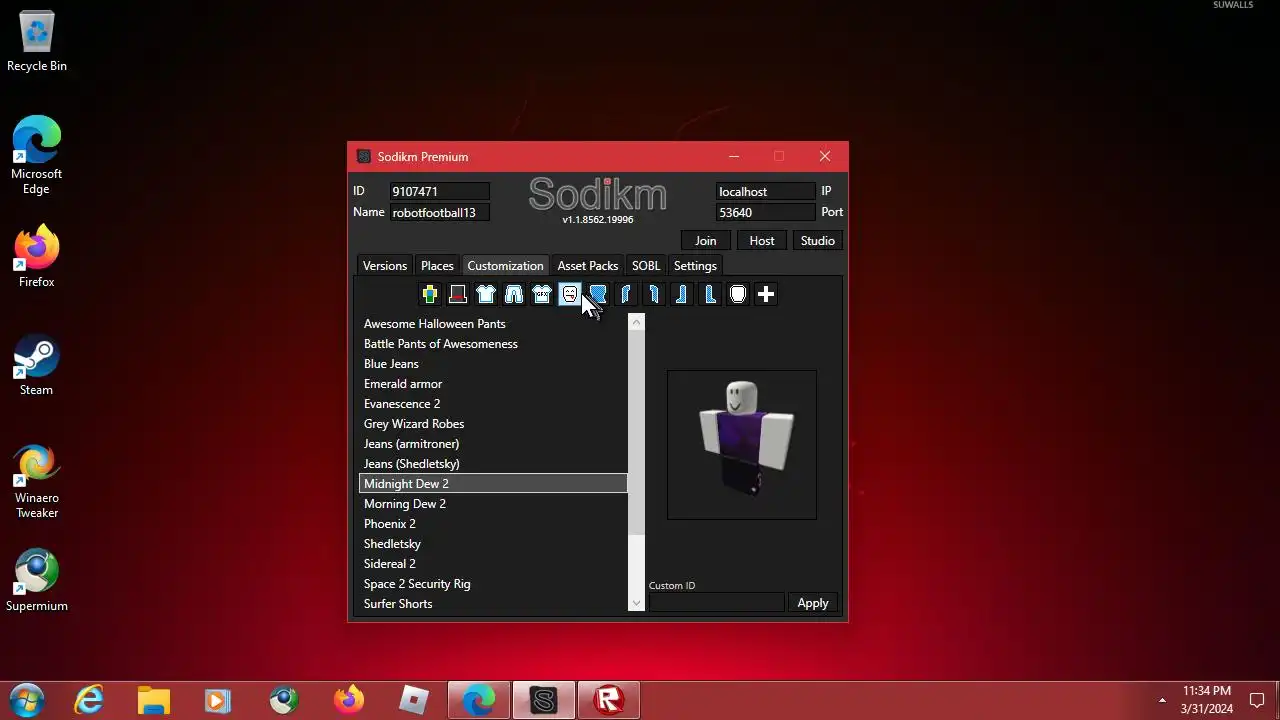Click the IP field showing localhost
Screen dimensions: 1280x720
coord(765,191)
